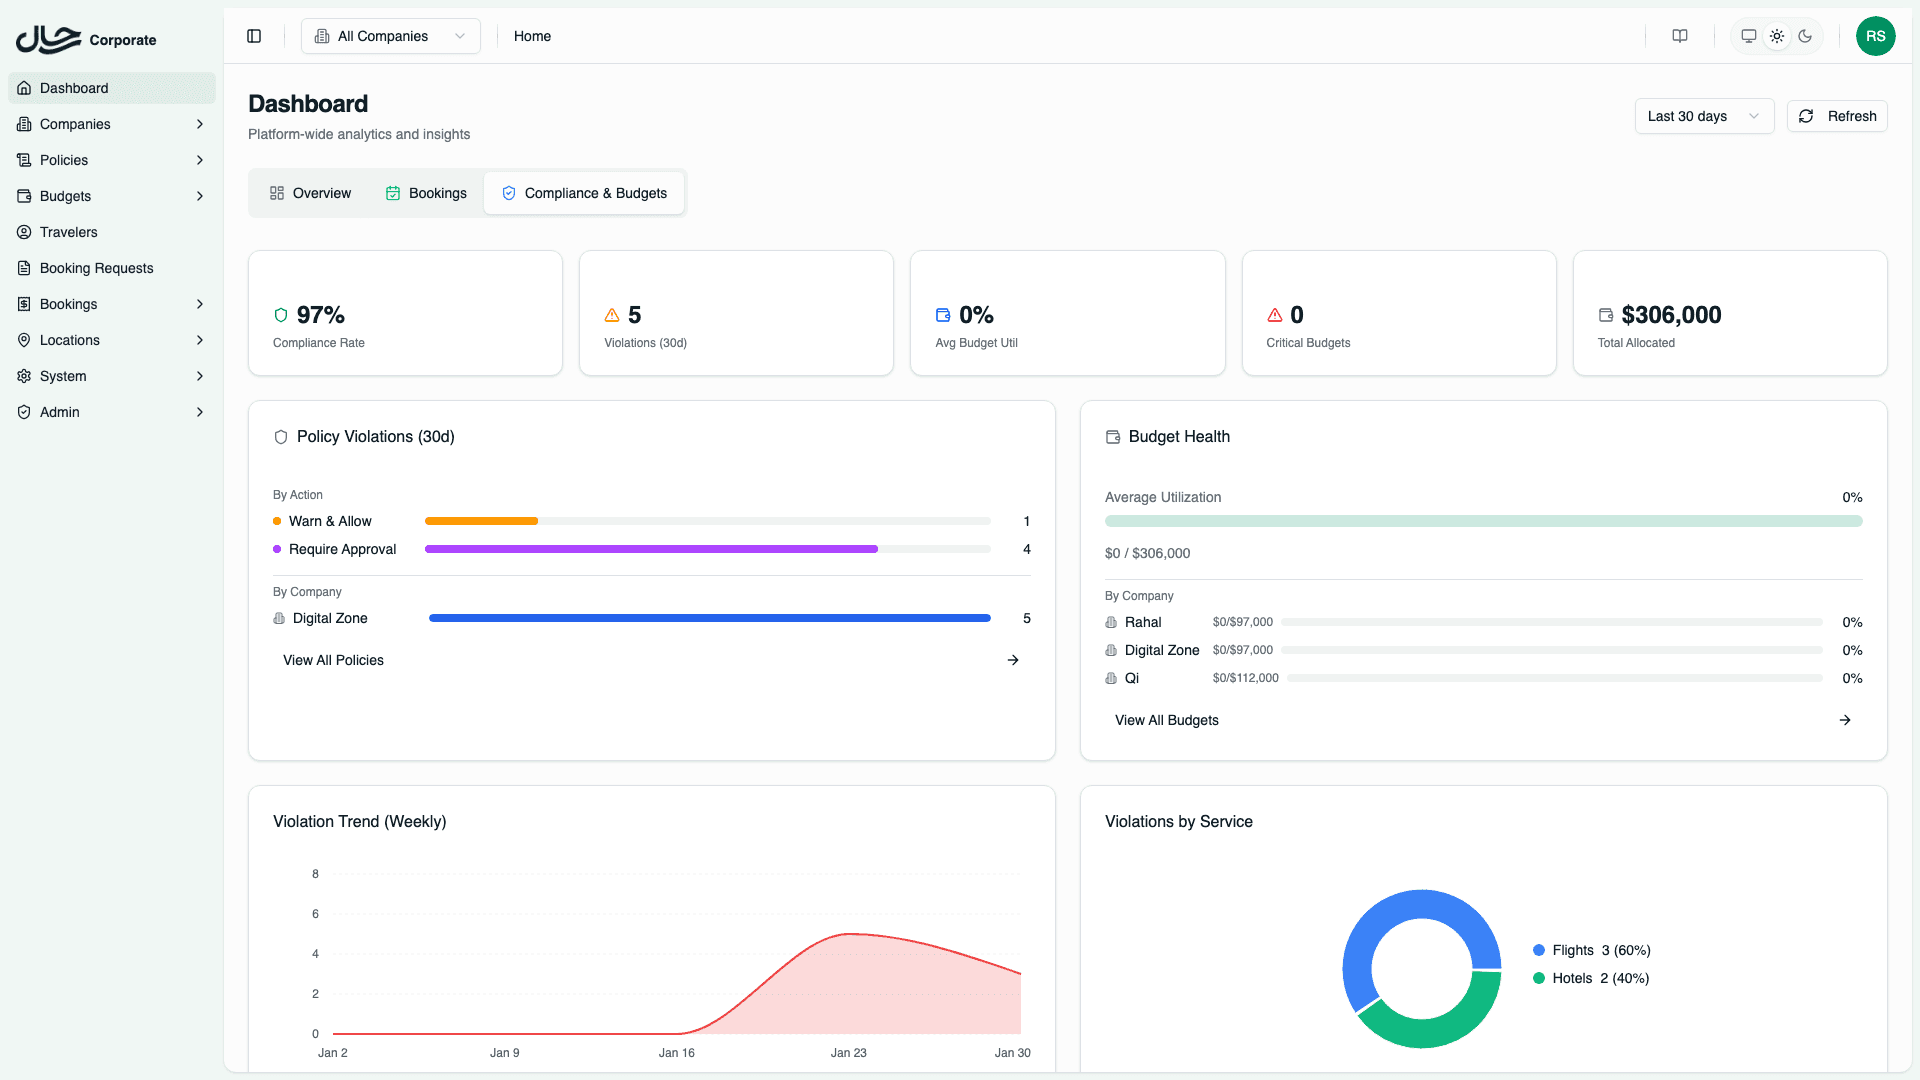The width and height of the screenshot is (1920, 1080).
Task: Open the documentation book icon in the header
Action: click(x=1679, y=36)
